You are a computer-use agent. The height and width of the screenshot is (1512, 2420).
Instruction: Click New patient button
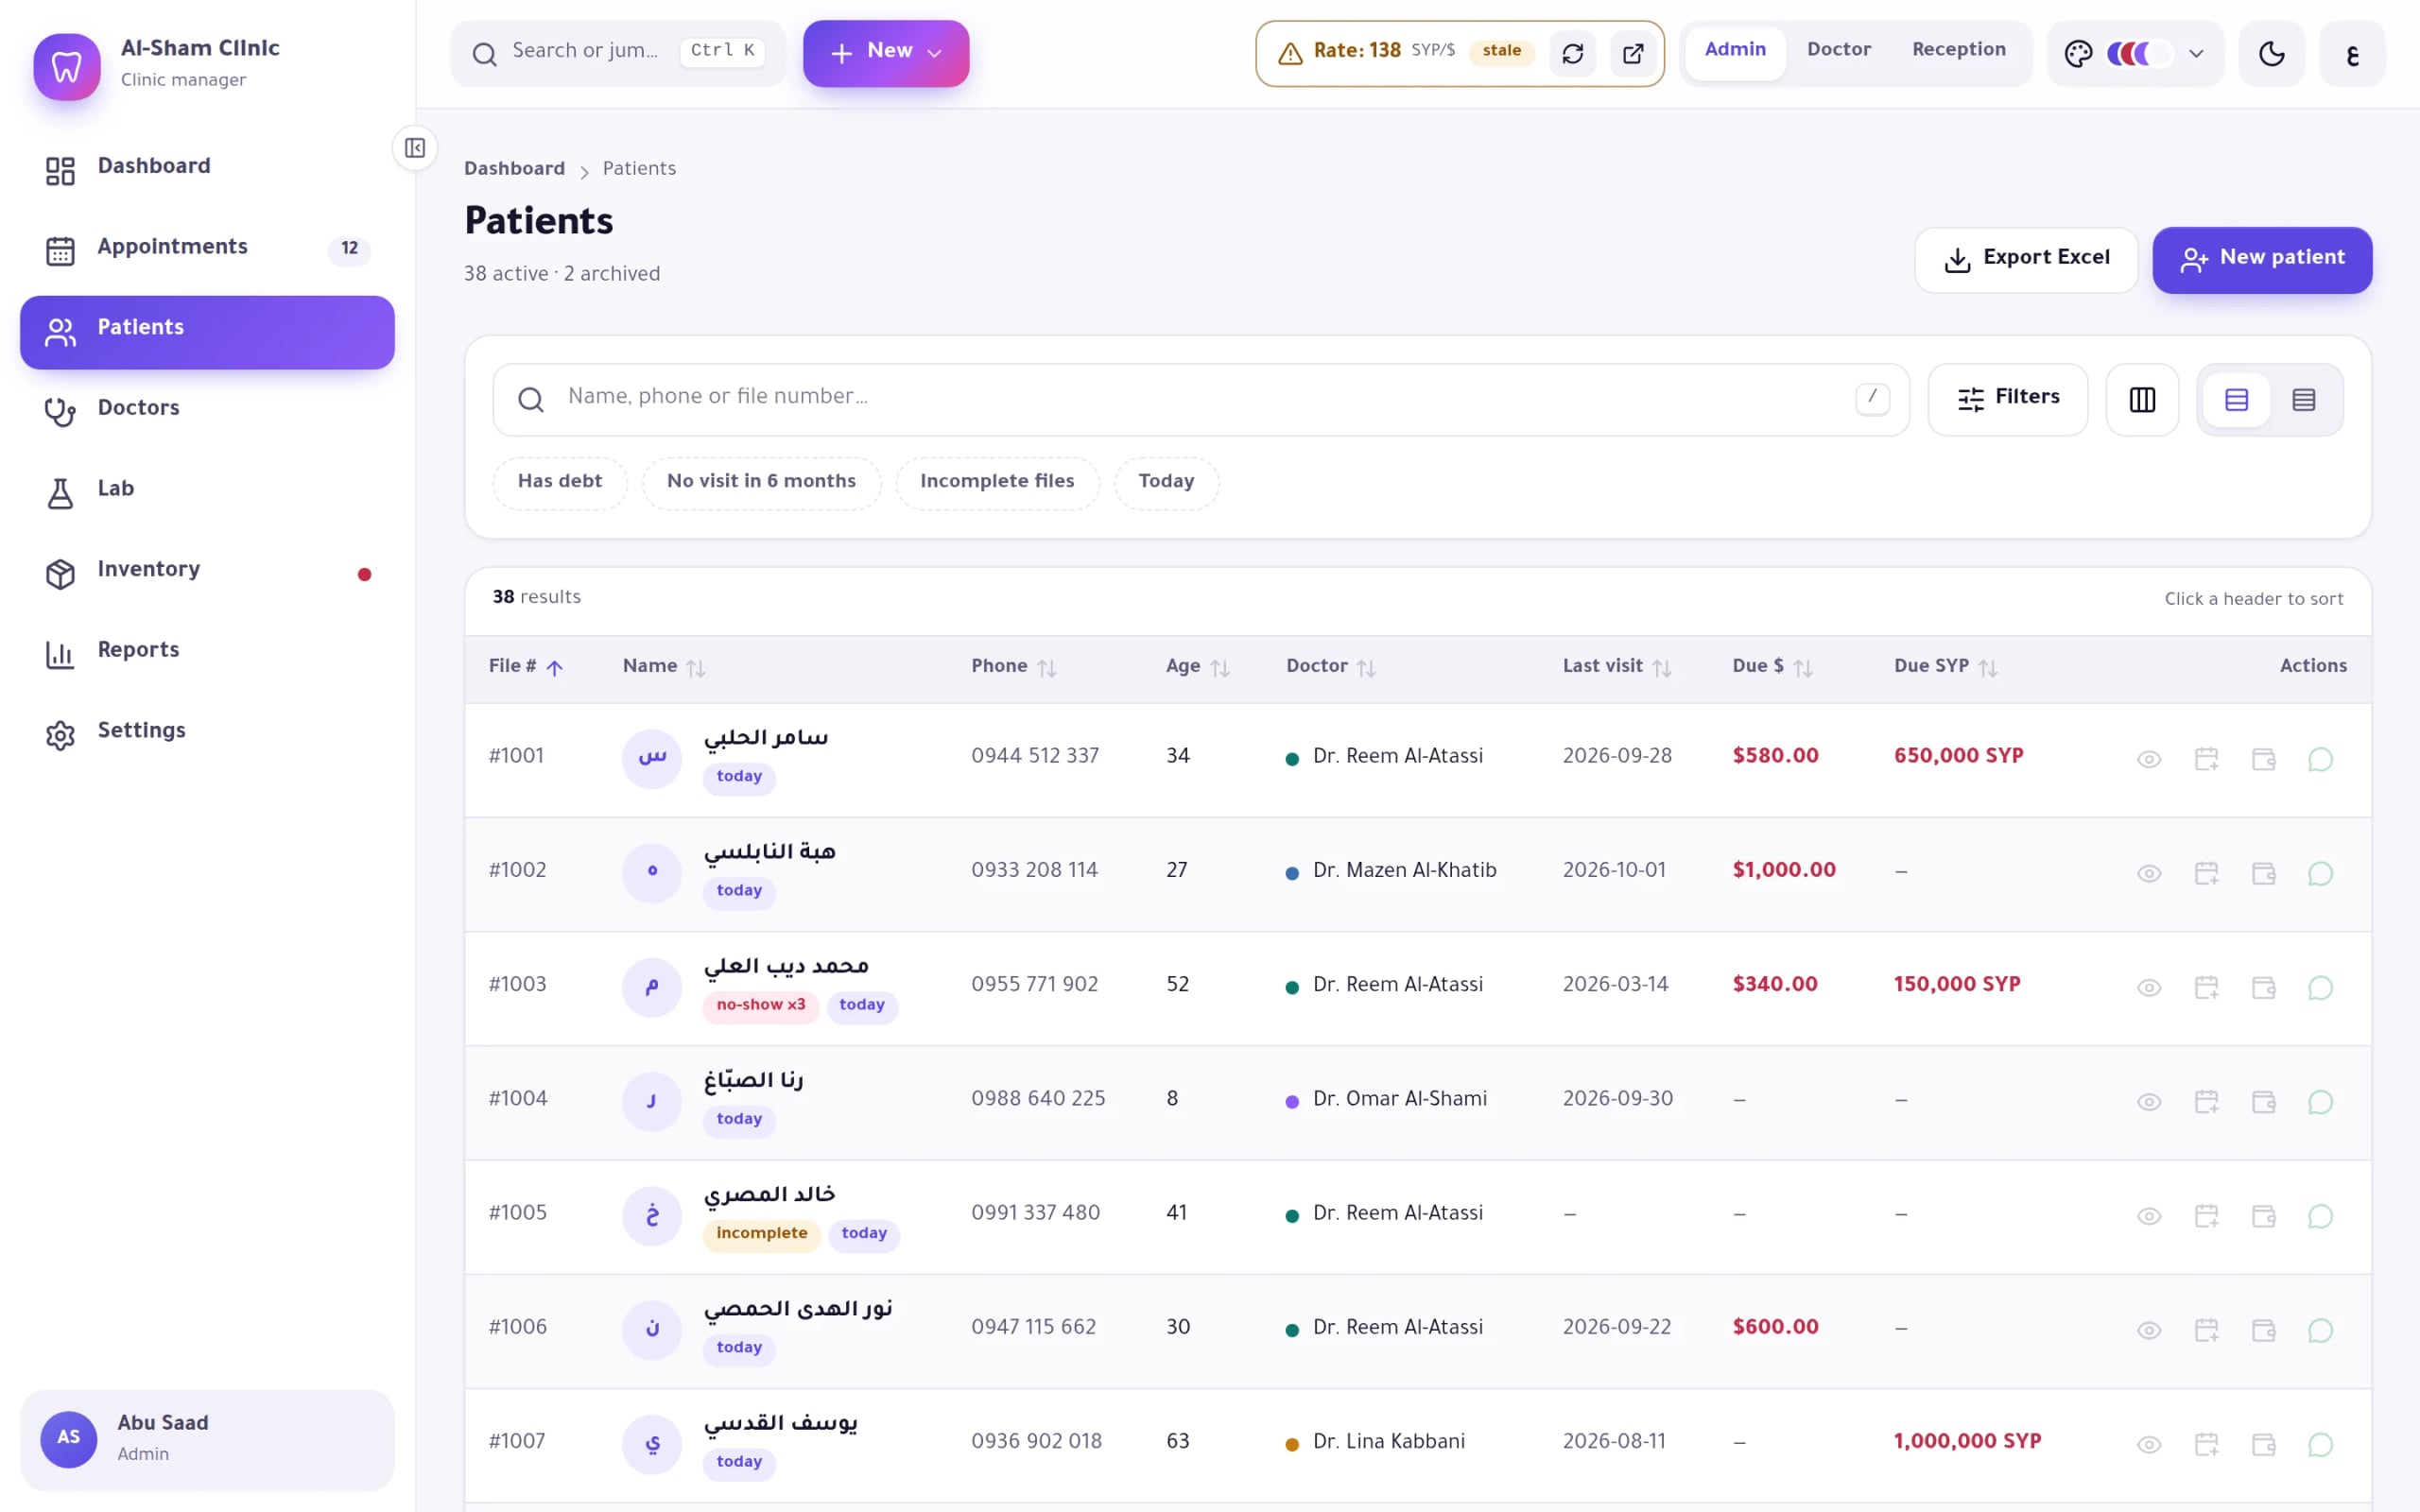2262,260
